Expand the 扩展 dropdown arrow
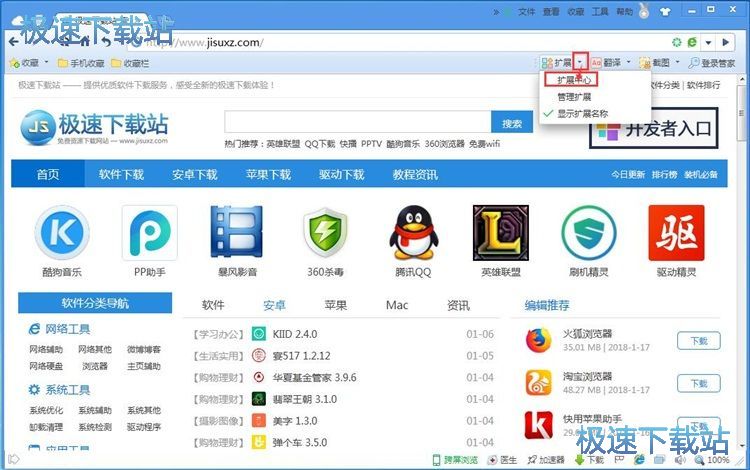The image size is (750, 470). point(580,62)
